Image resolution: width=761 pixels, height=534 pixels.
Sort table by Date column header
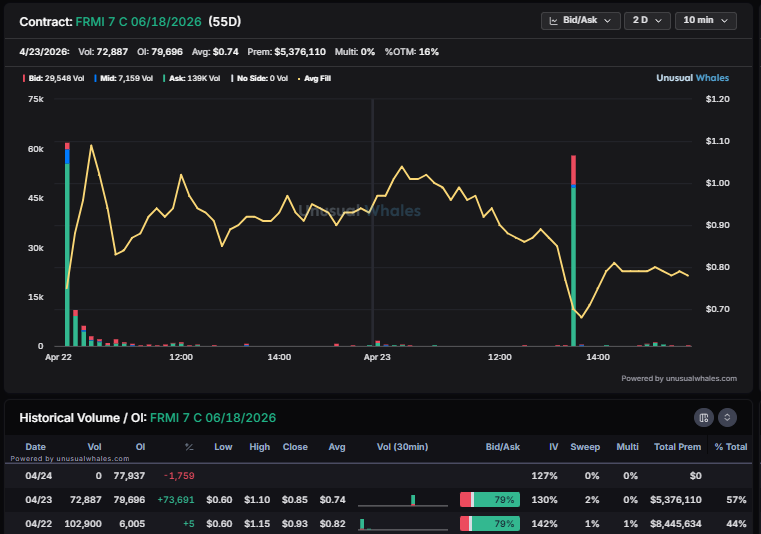35,447
